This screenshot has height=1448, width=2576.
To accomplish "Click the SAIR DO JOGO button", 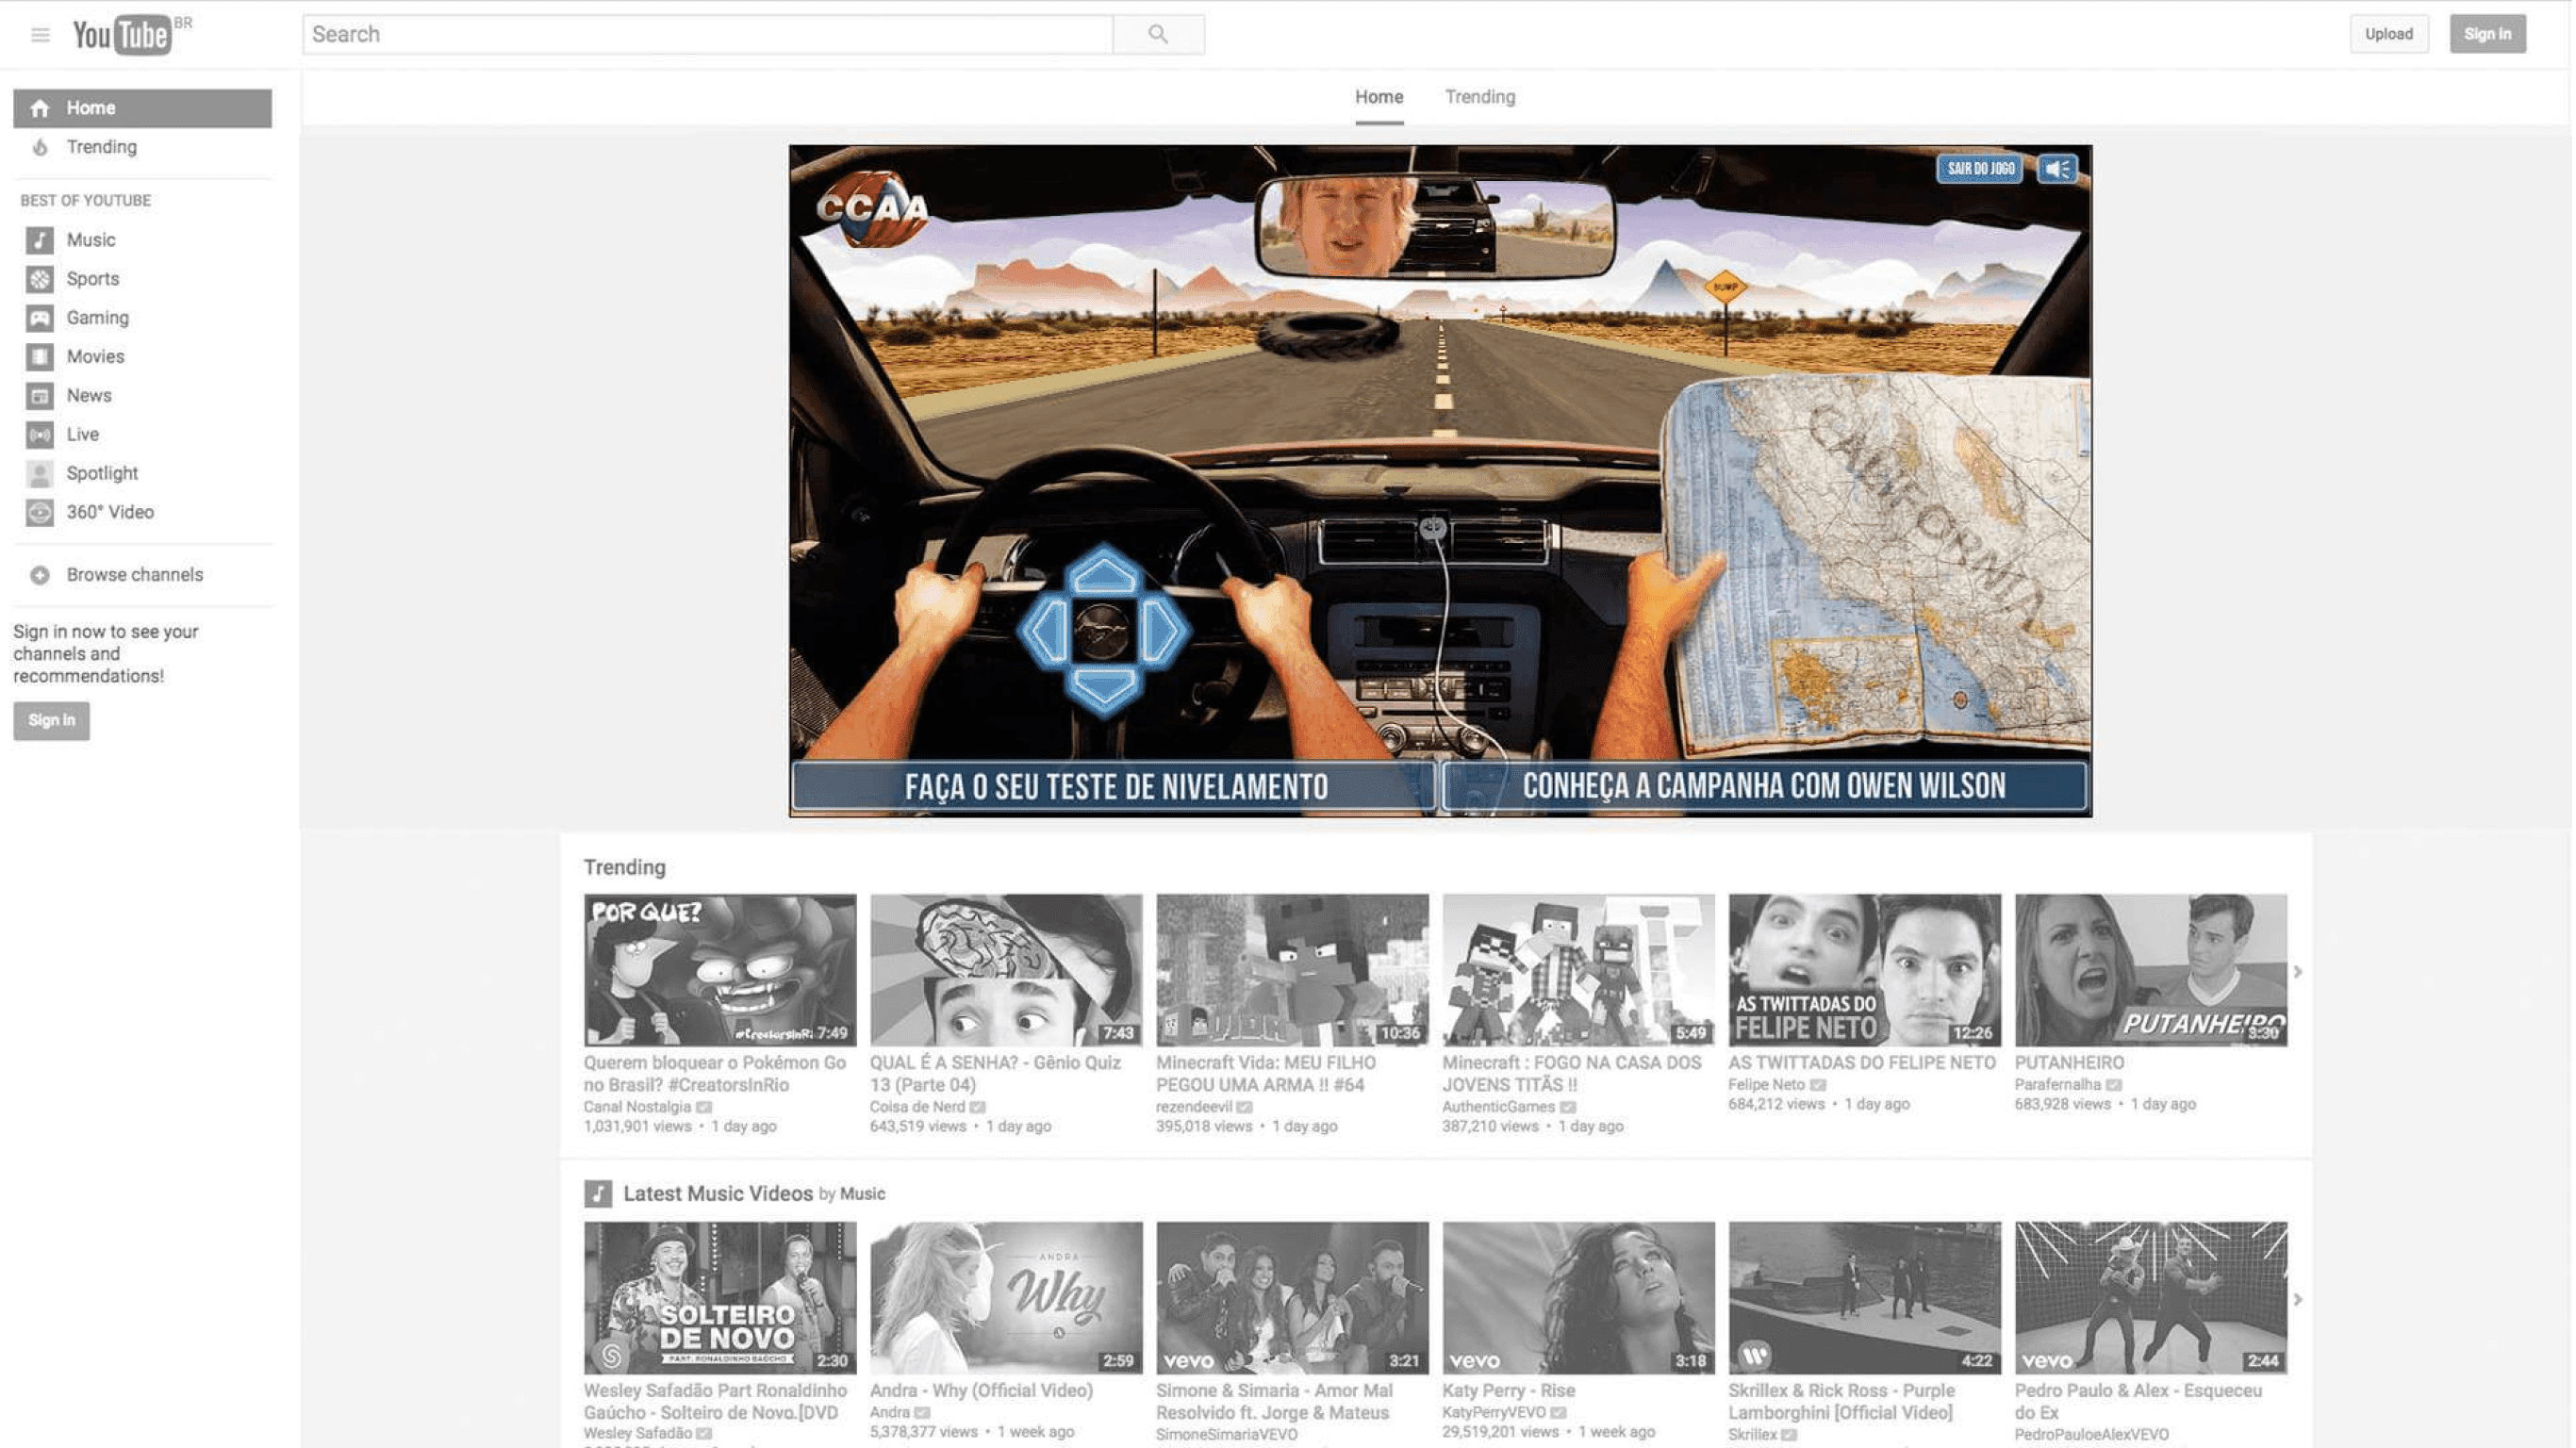I will pos(1980,169).
